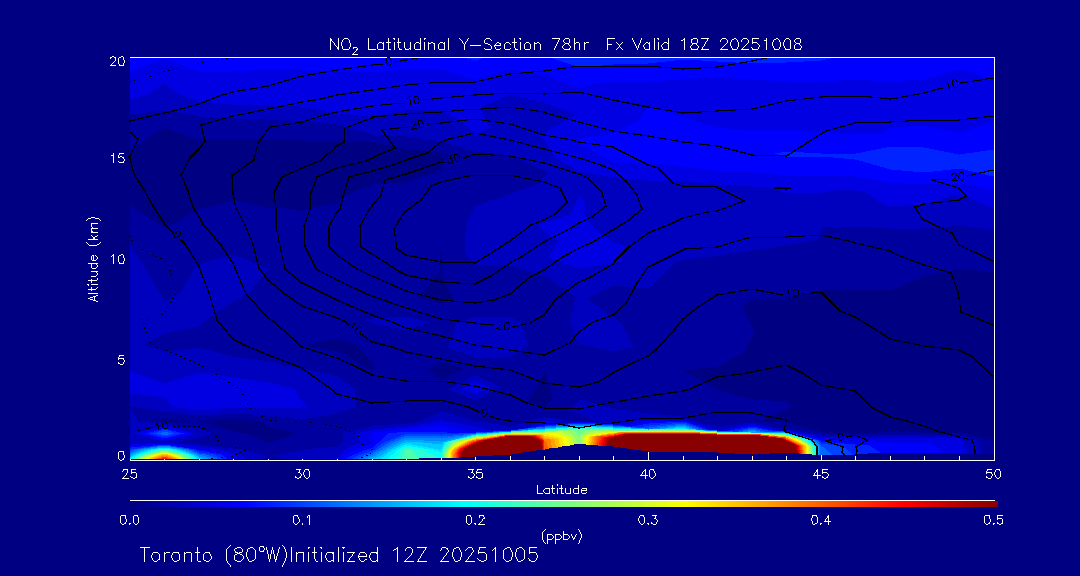Click the Latitude x-axis label

560,490
